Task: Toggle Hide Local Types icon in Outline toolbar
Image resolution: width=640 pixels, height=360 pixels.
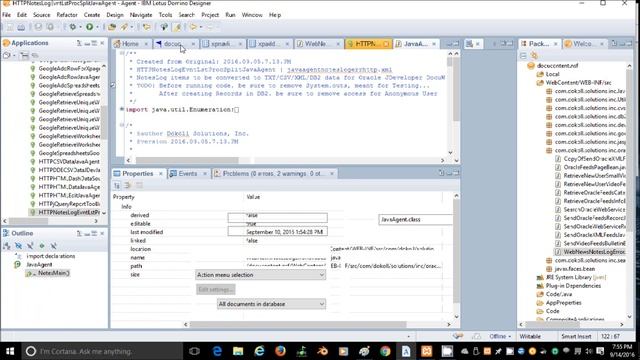Action: (53, 246)
